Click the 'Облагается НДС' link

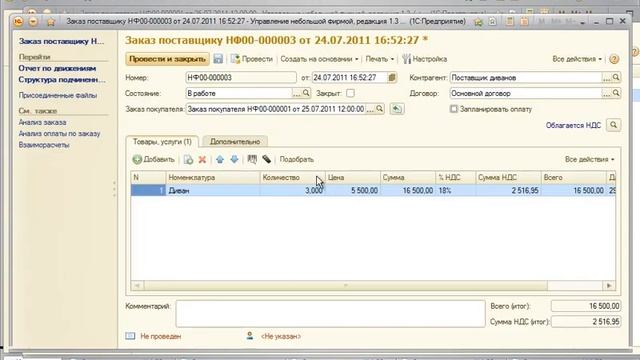coord(573,125)
